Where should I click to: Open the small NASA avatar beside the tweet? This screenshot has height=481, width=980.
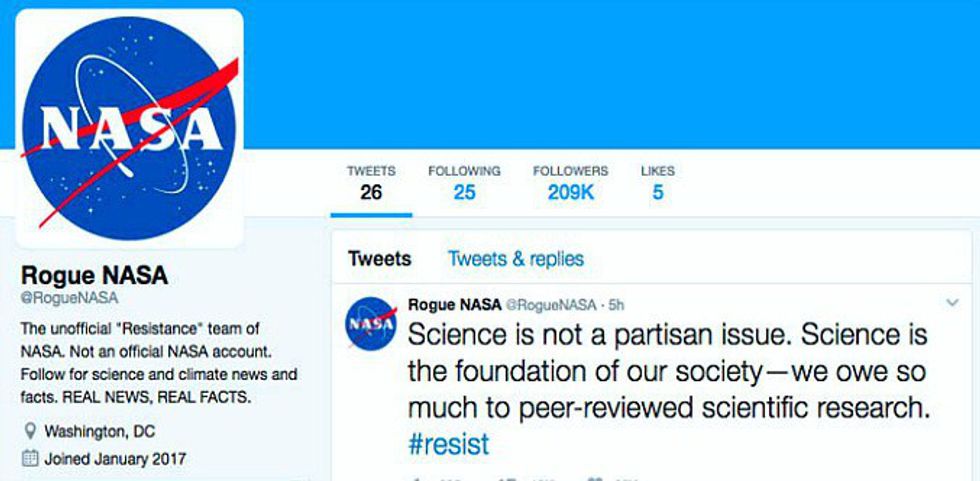(371, 323)
